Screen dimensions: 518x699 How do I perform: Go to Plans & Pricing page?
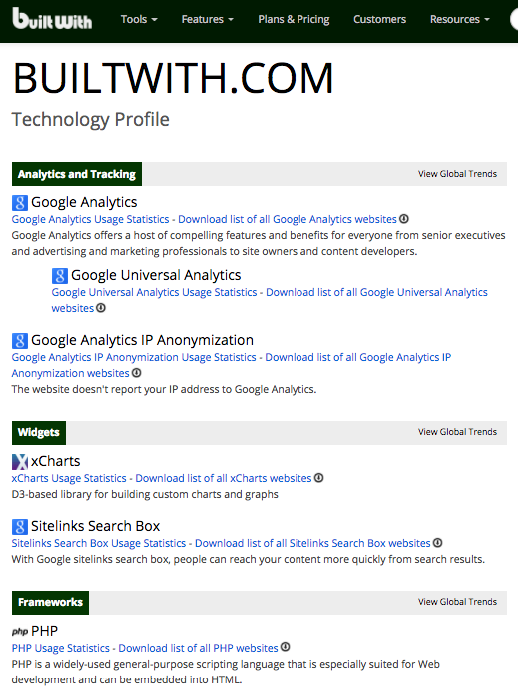coord(294,20)
